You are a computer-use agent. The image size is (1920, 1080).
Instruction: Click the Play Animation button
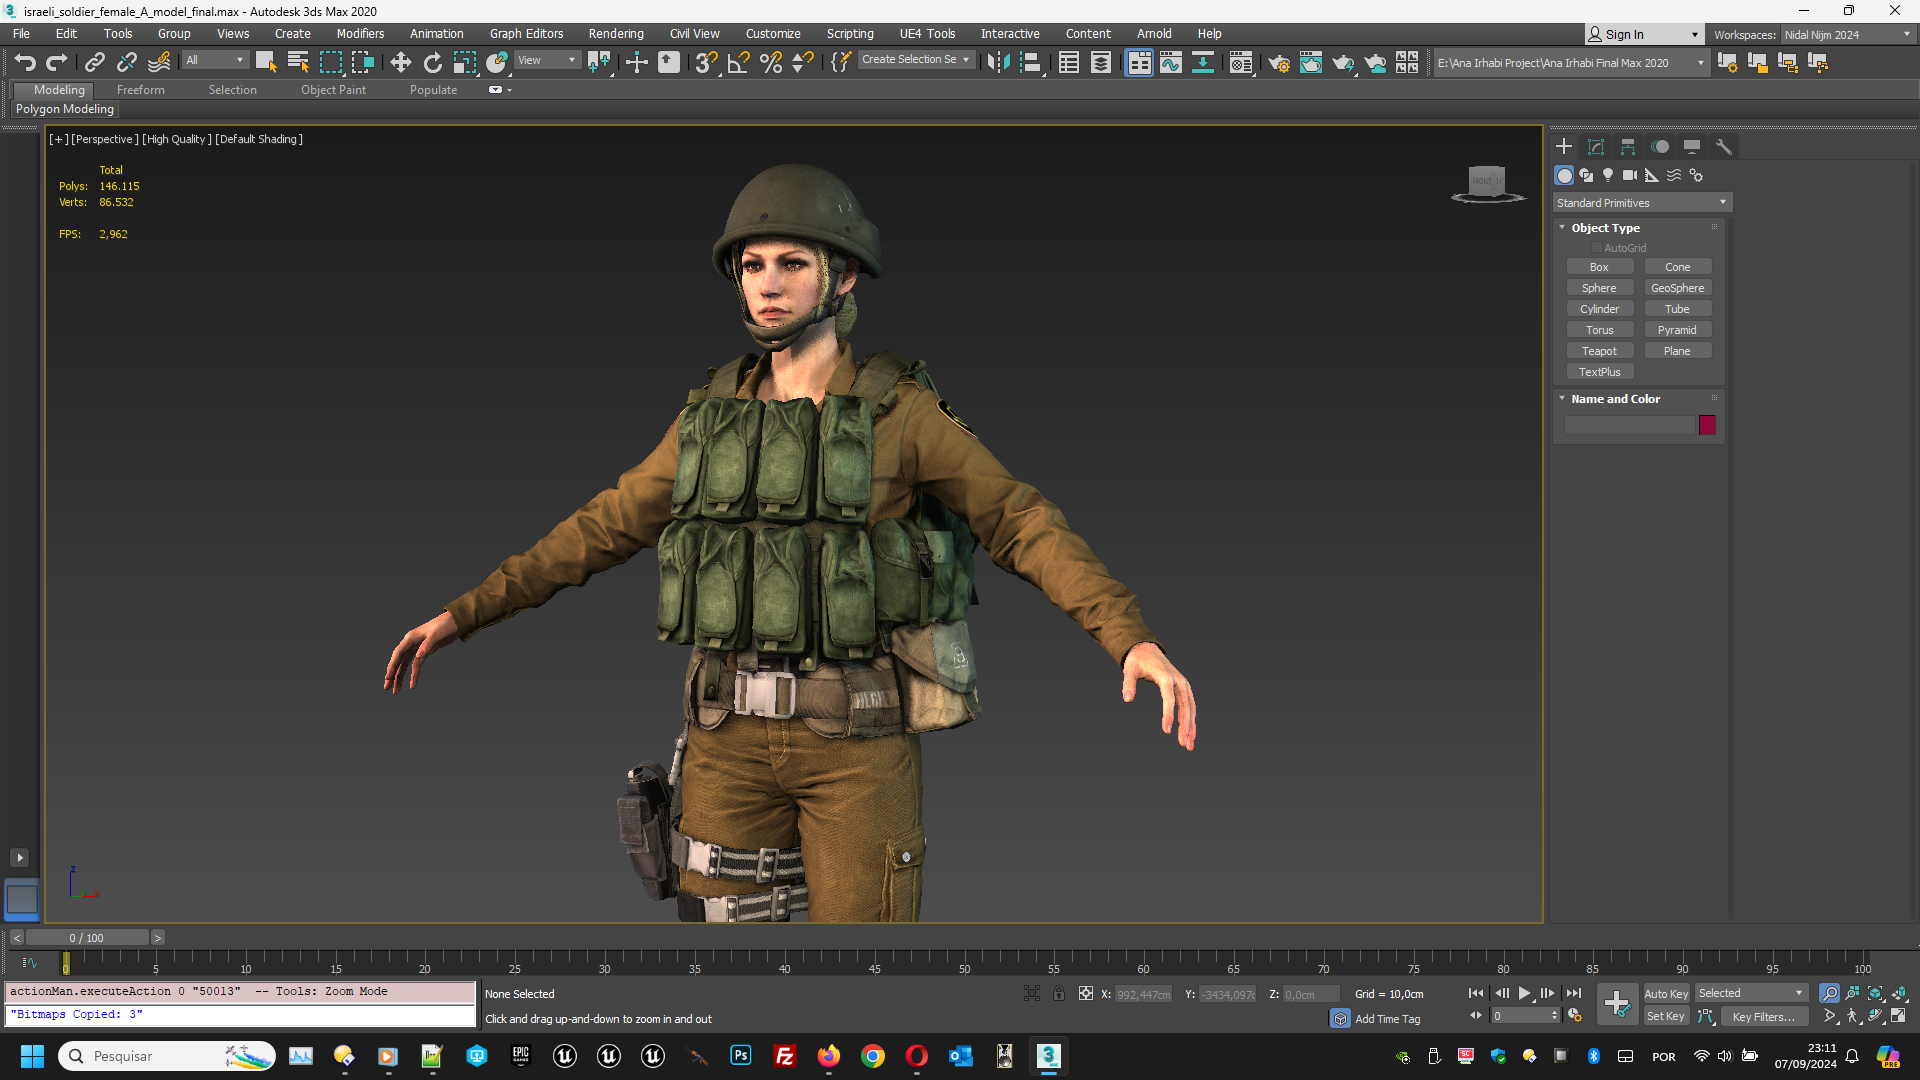1525,994
